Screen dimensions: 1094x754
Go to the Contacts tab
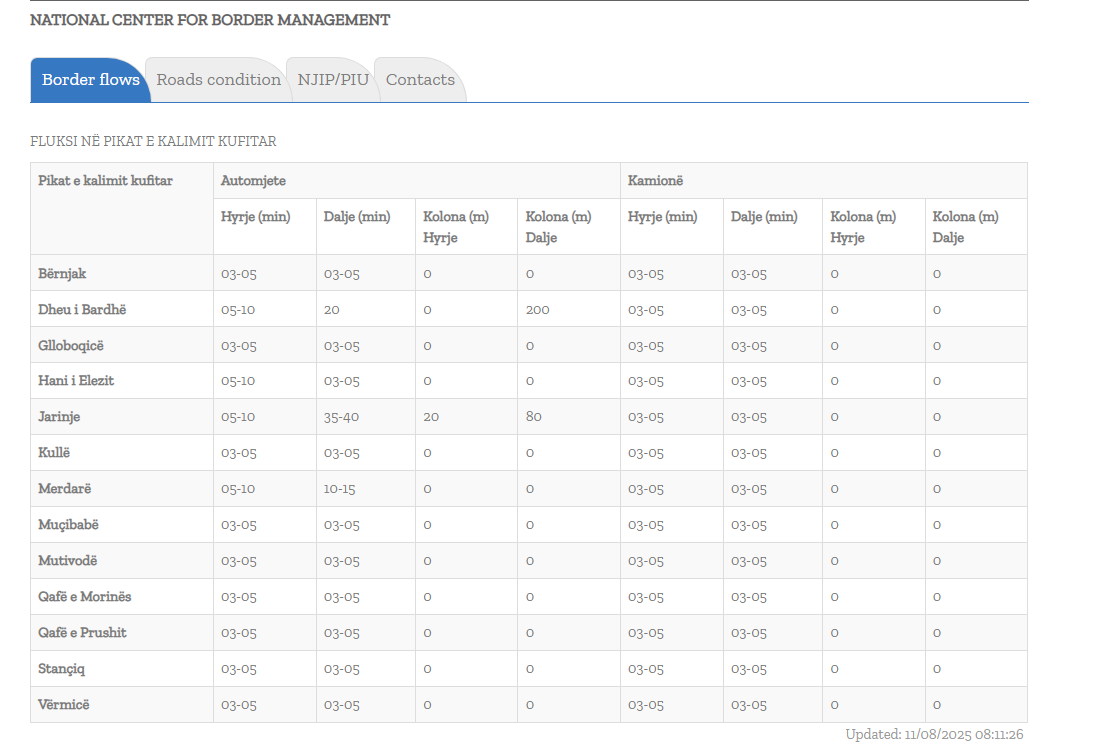(420, 80)
